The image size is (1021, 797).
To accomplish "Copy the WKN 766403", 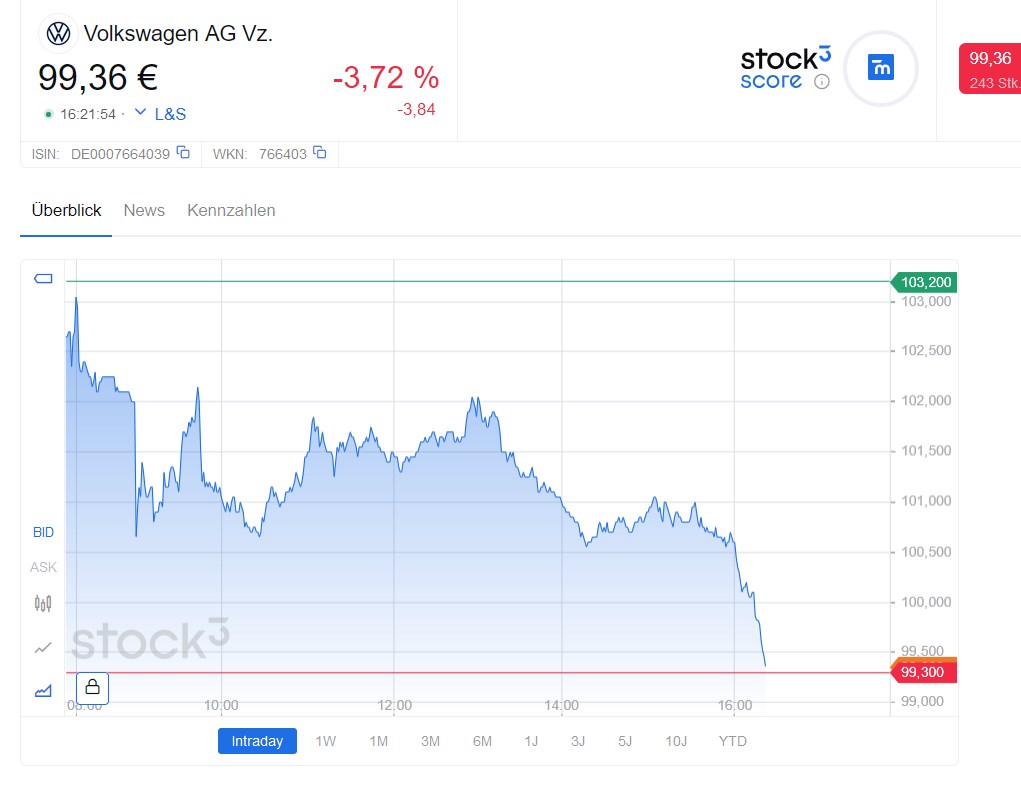I will point(320,153).
